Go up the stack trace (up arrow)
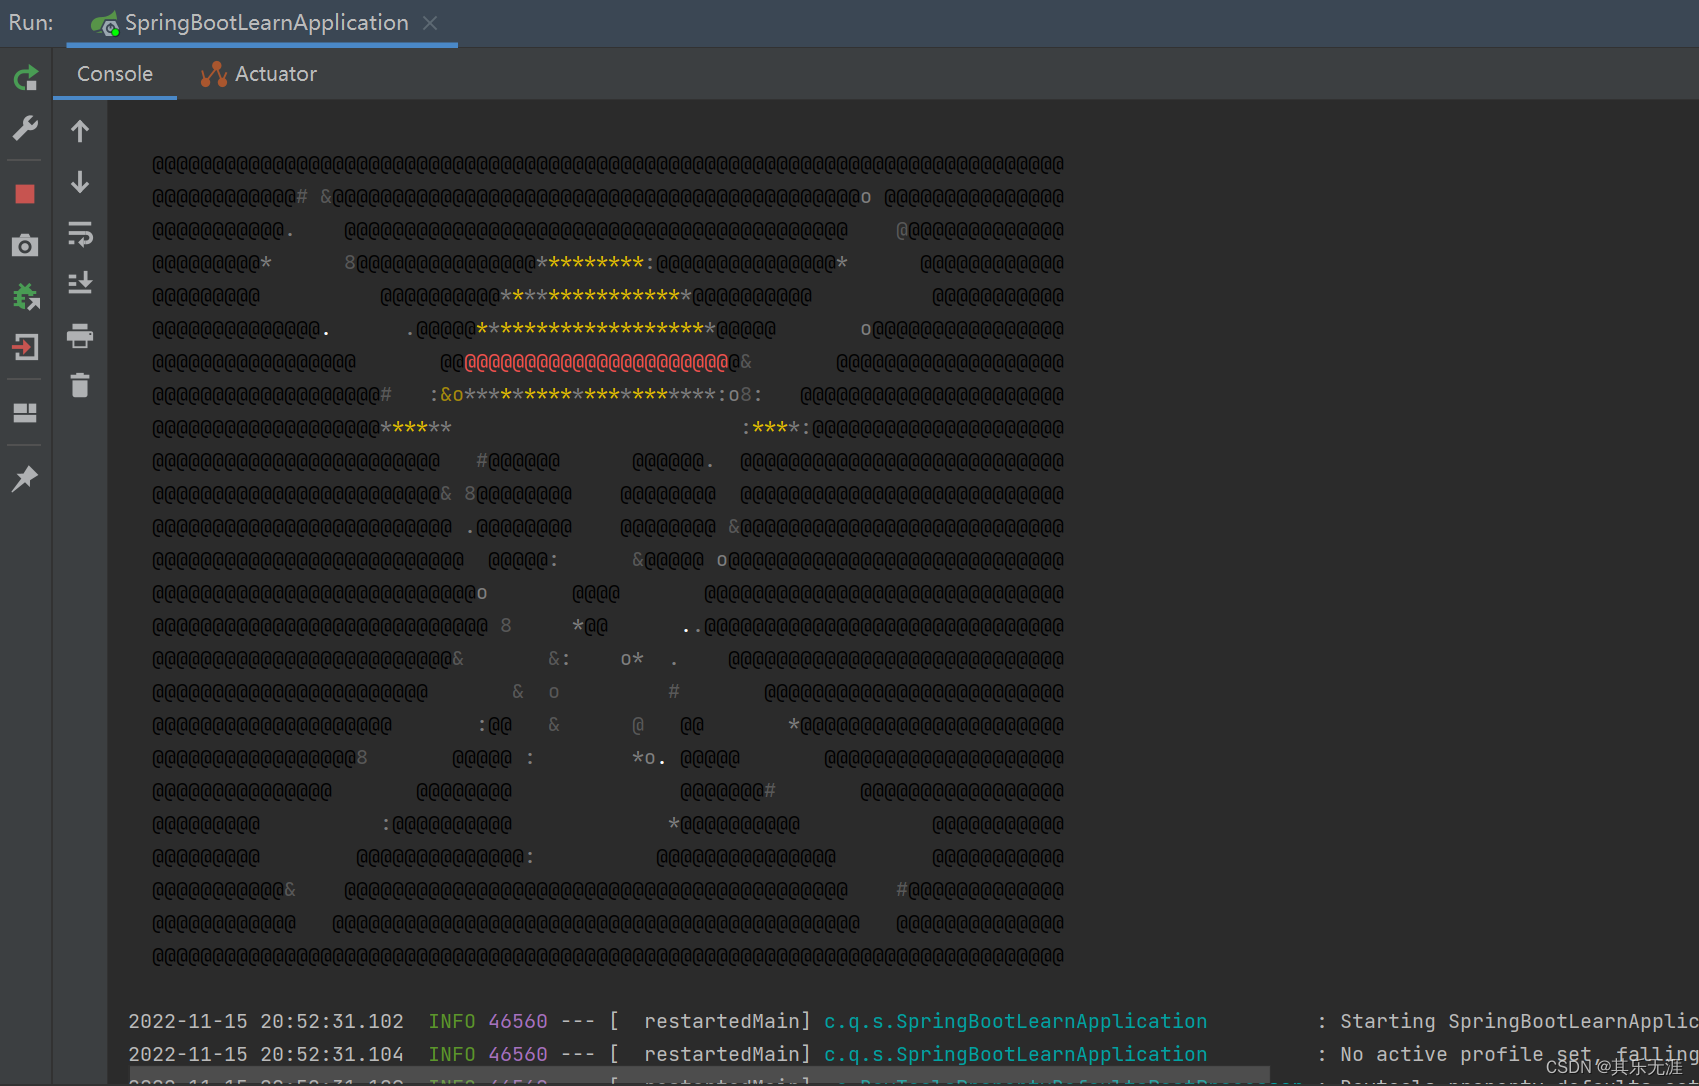The width and height of the screenshot is (1699, 1086). 80,131
